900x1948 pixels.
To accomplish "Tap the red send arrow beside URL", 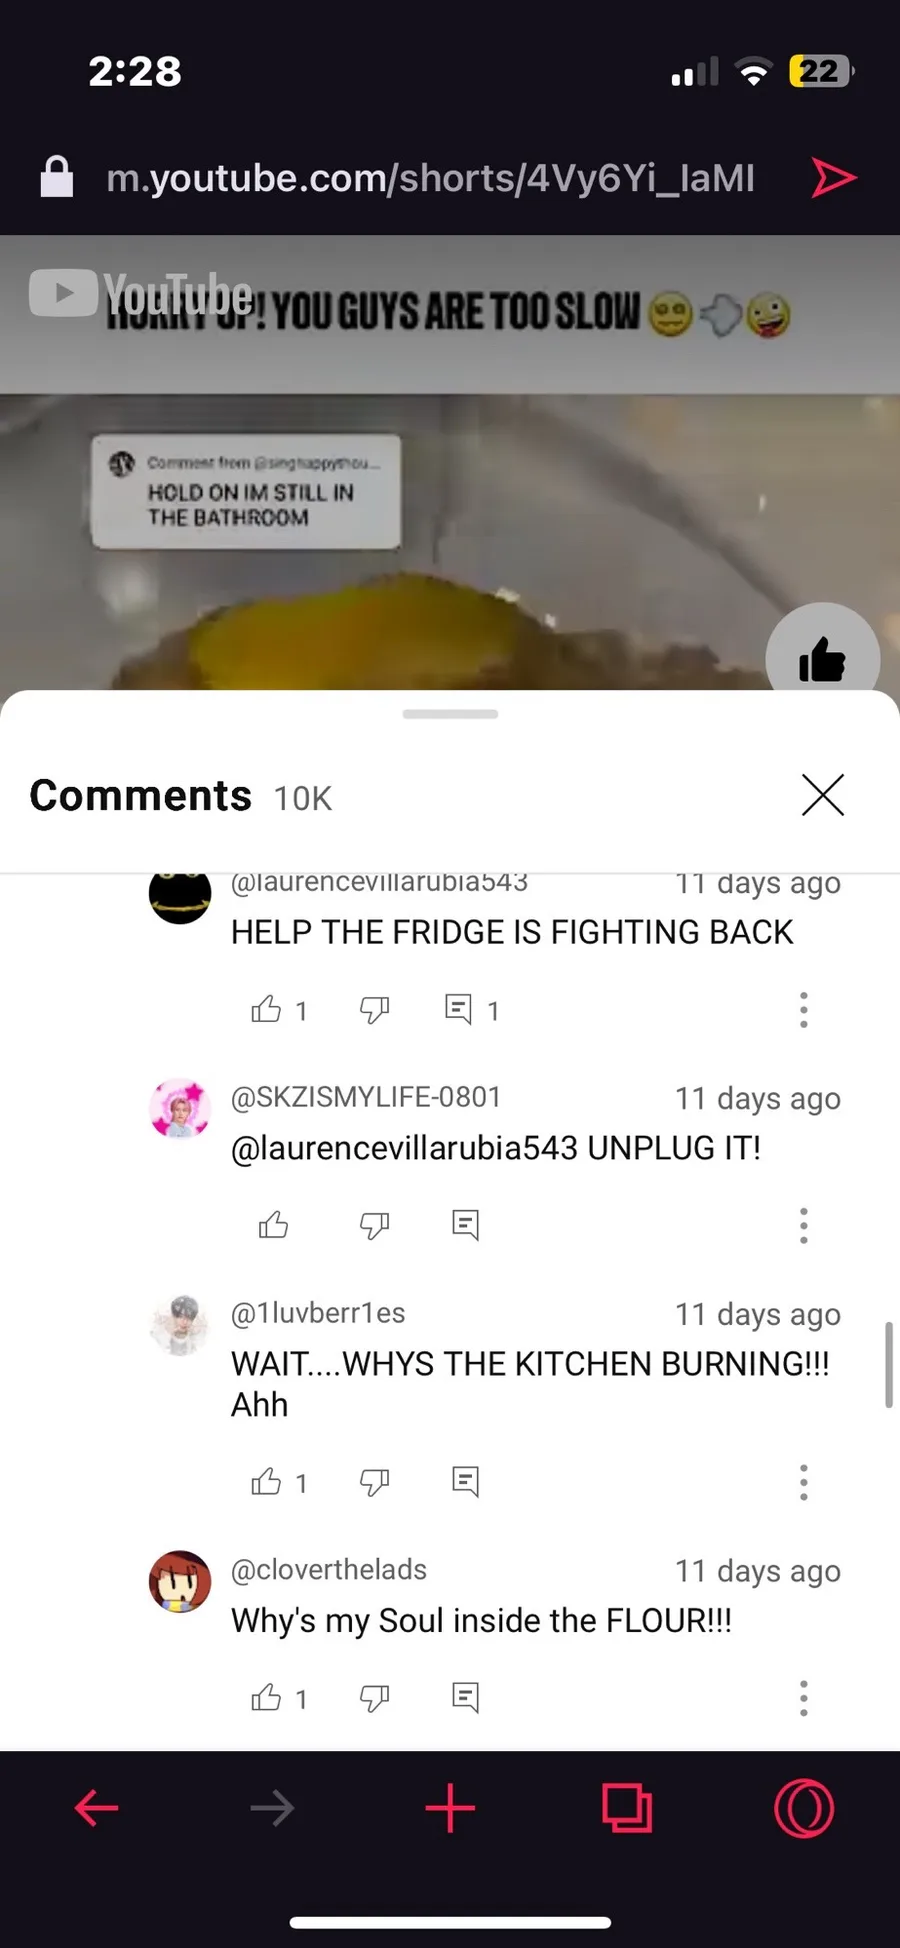I will (x=833, y=178).
